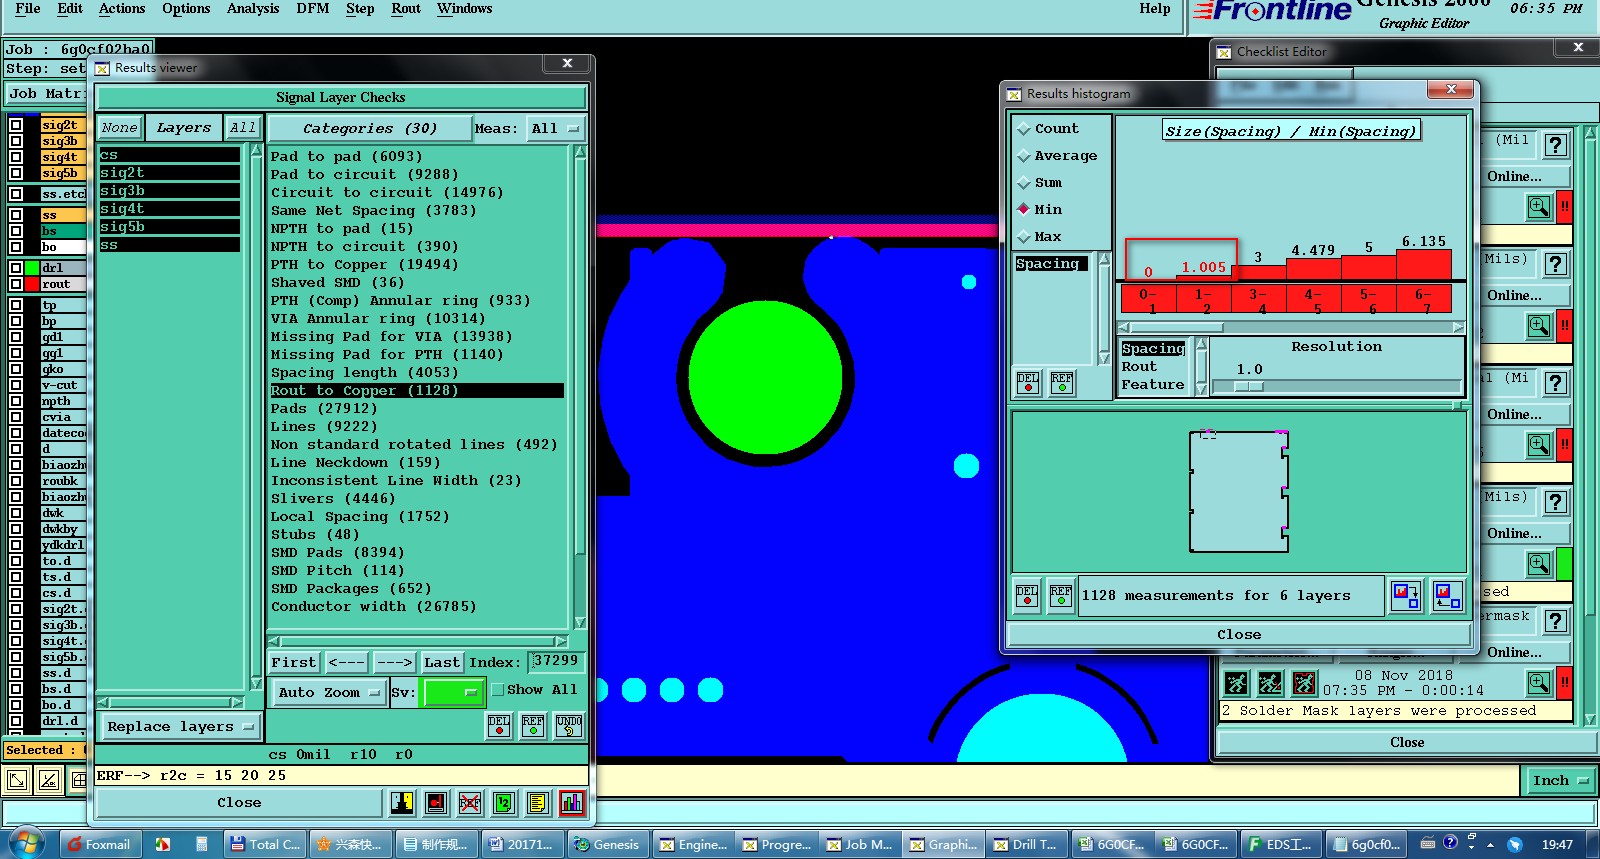Click next arrow ---> button
Screen dimensions: 1600x859
click(x=394, y=662)
